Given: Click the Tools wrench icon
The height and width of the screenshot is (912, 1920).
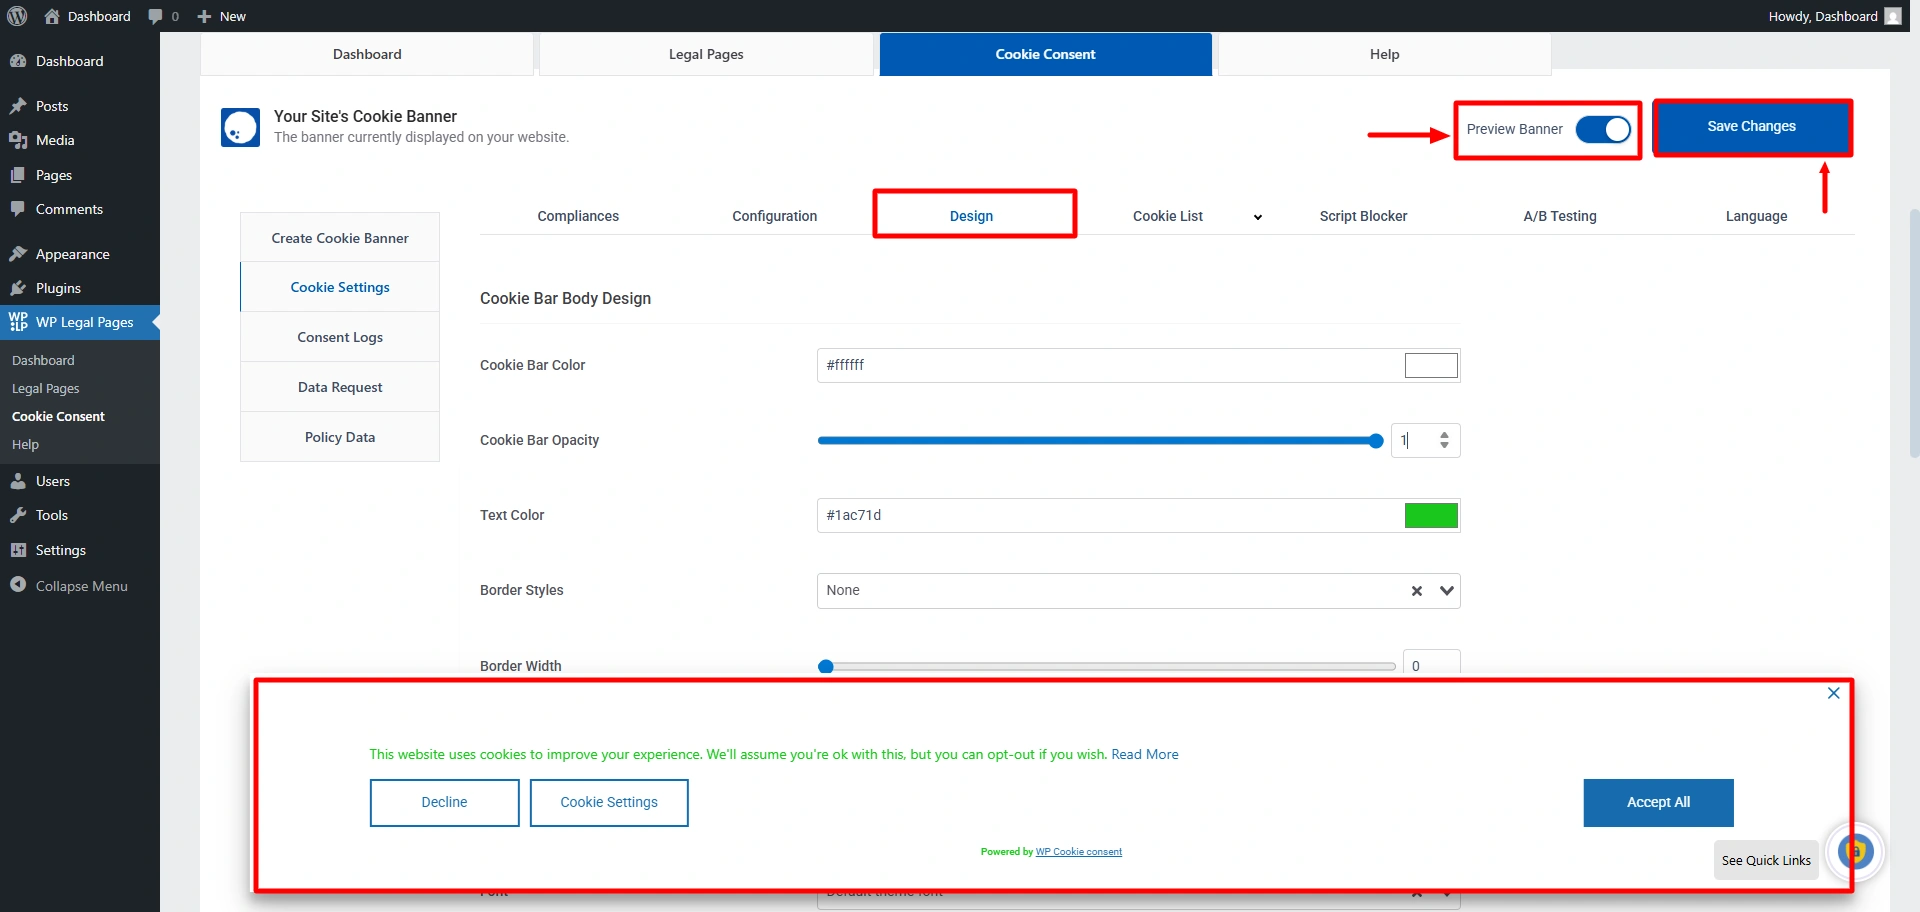Looking at the screenshot, I should tap(18, 515).
